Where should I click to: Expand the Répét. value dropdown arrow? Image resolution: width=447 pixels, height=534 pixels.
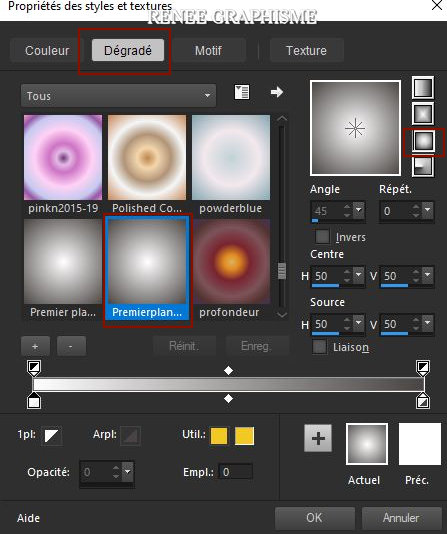pyautogui.click(x=428, y=210)
